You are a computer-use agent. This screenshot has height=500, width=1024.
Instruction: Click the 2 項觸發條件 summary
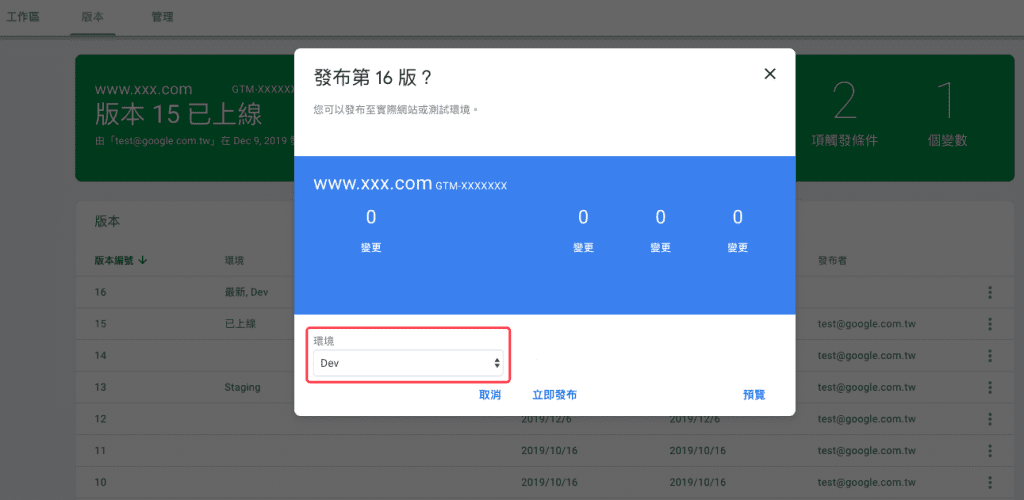(x=845, y=117)
